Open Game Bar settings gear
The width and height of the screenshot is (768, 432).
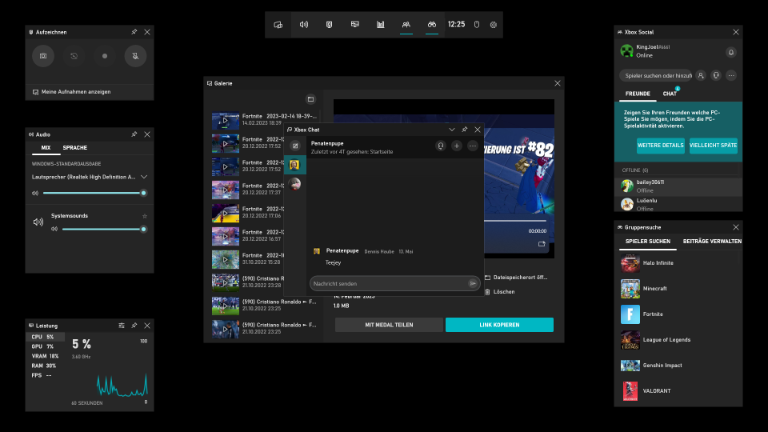tap(493, 24)
